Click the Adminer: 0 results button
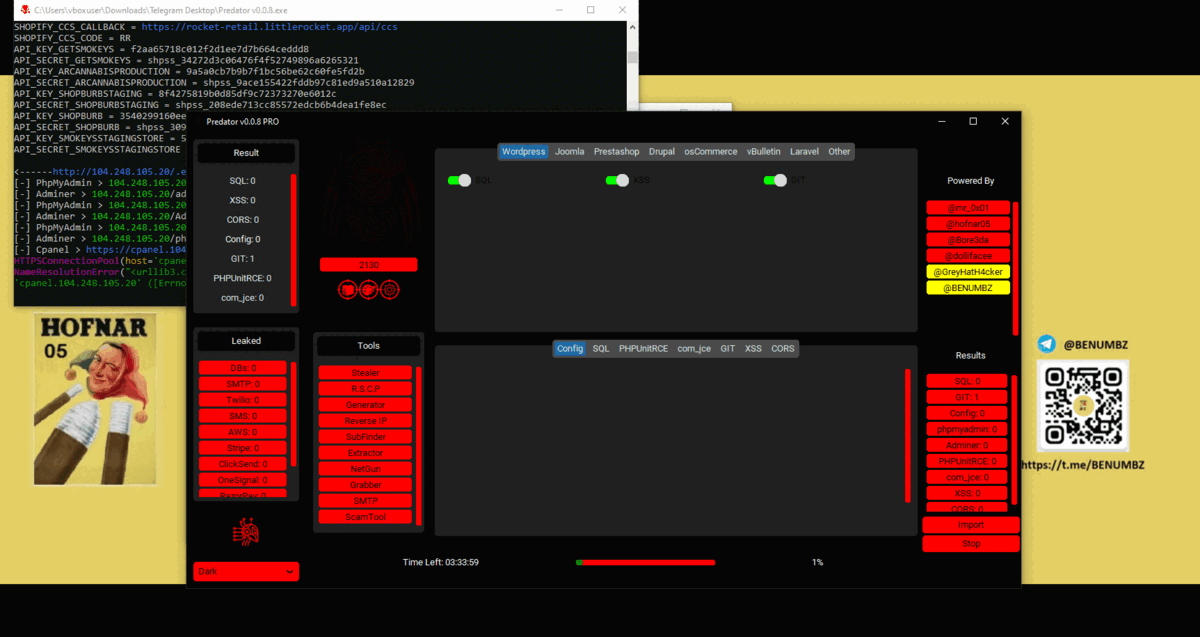This screenshot has height=637, width=1200. (x=967, y=445)
